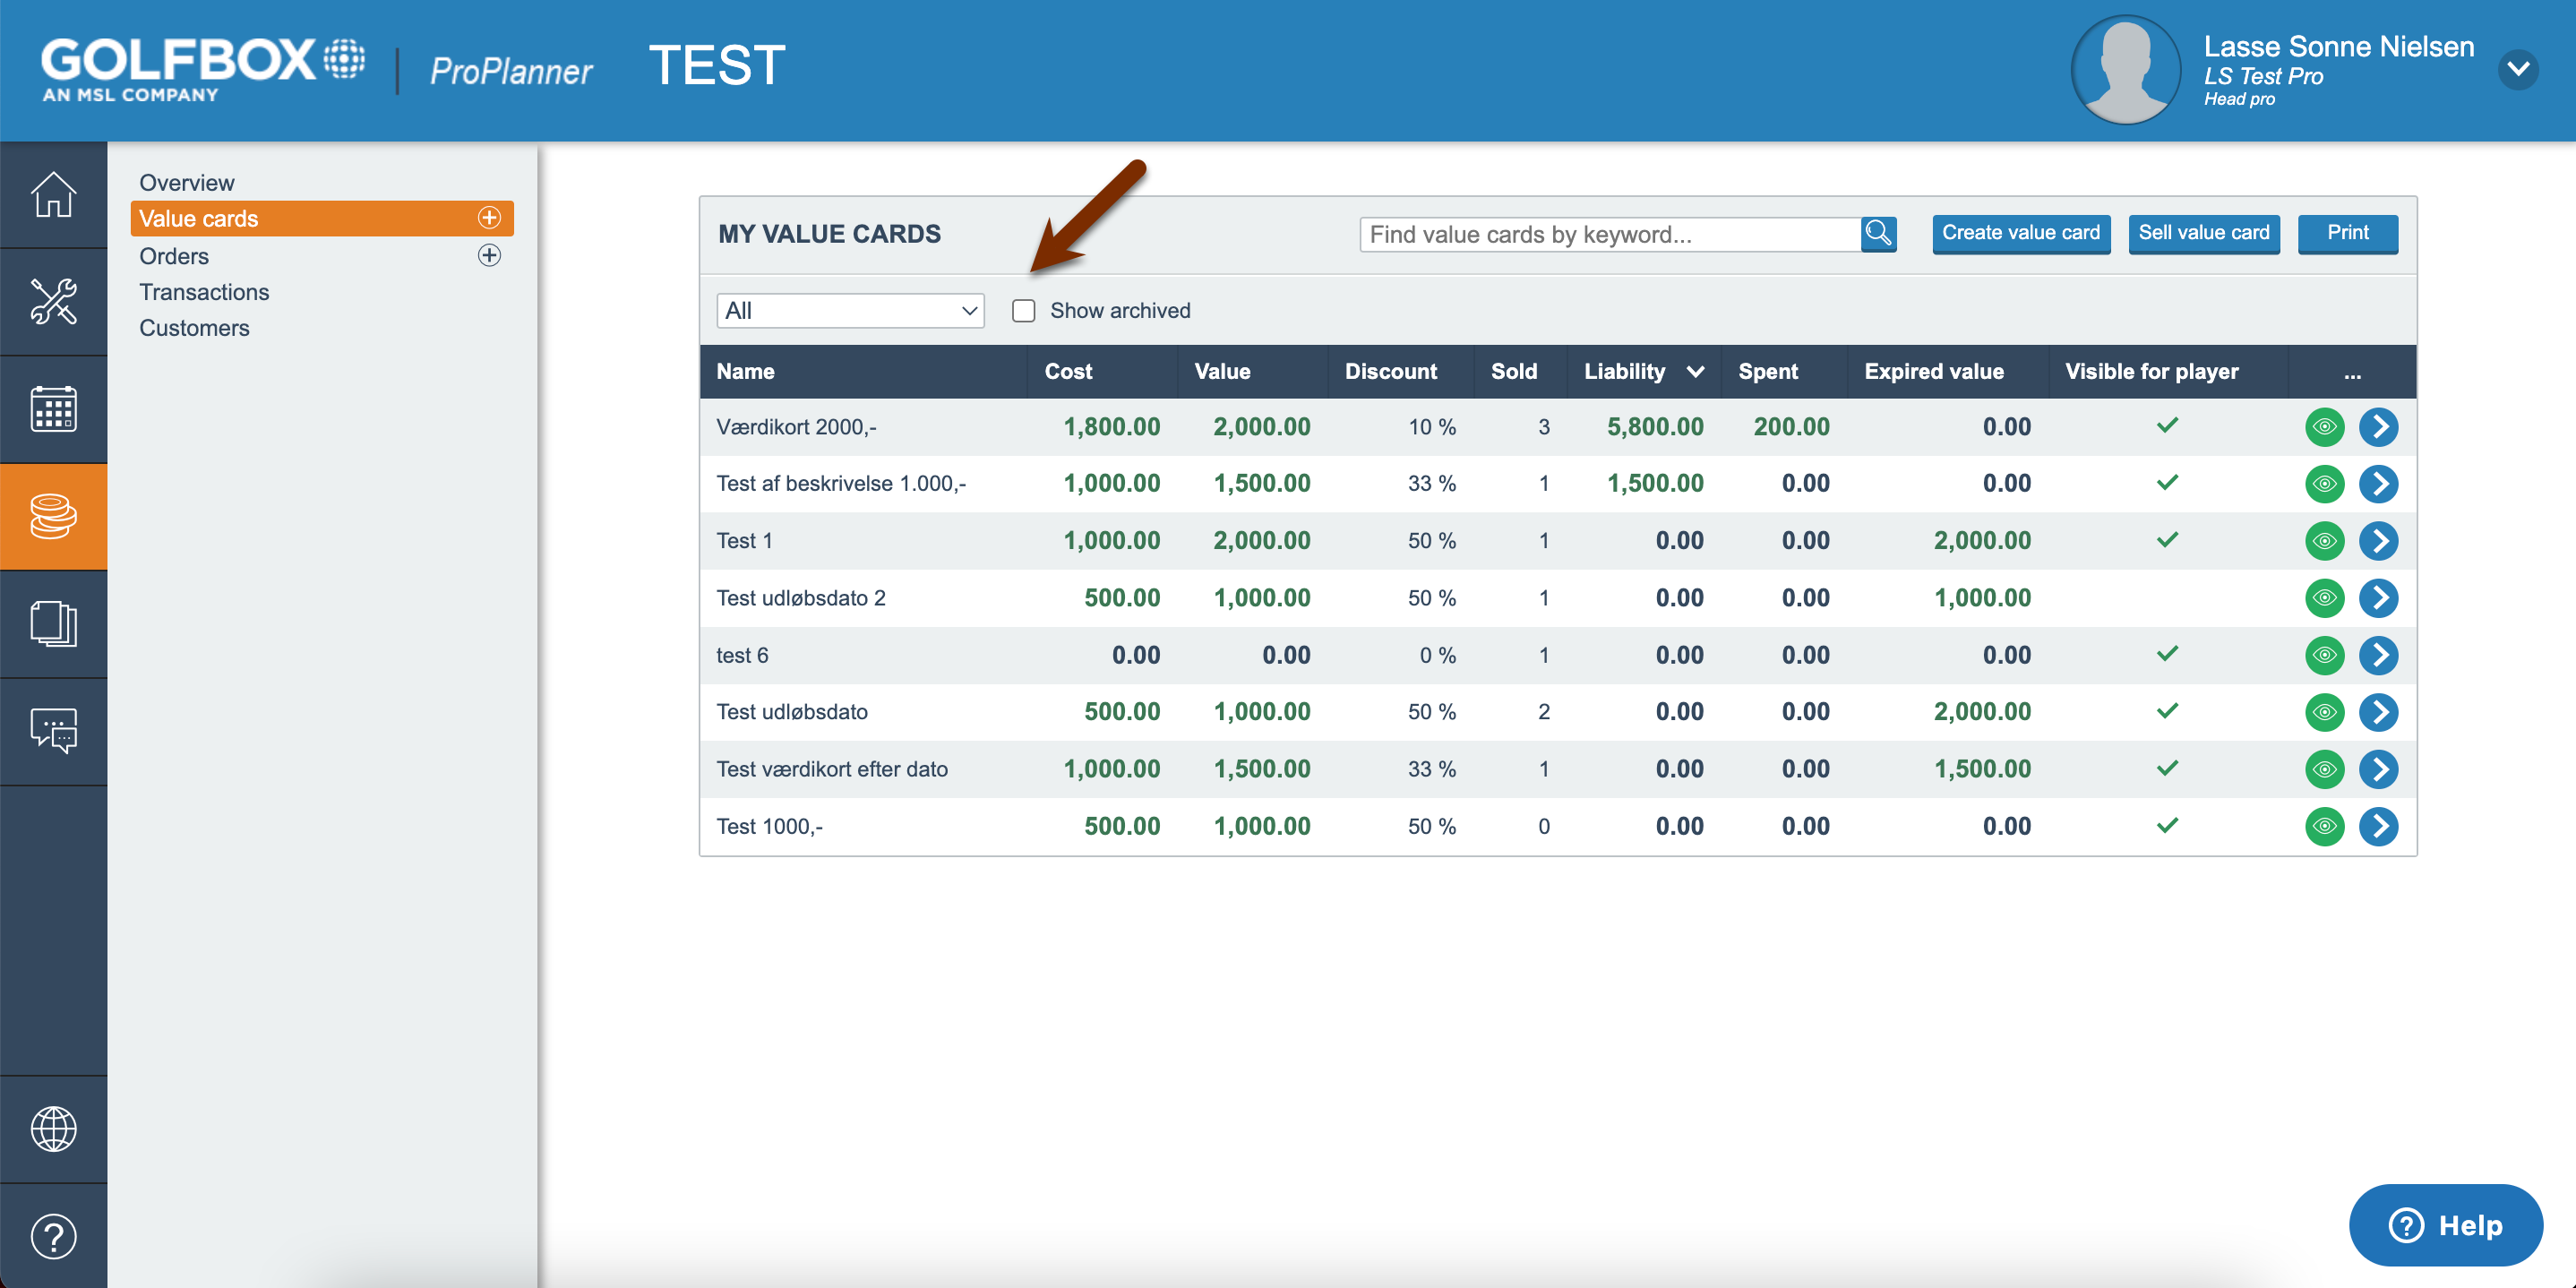Viewport: 2576px width, 1288px height.
Task: Click the Print button
Action: 2347,233
